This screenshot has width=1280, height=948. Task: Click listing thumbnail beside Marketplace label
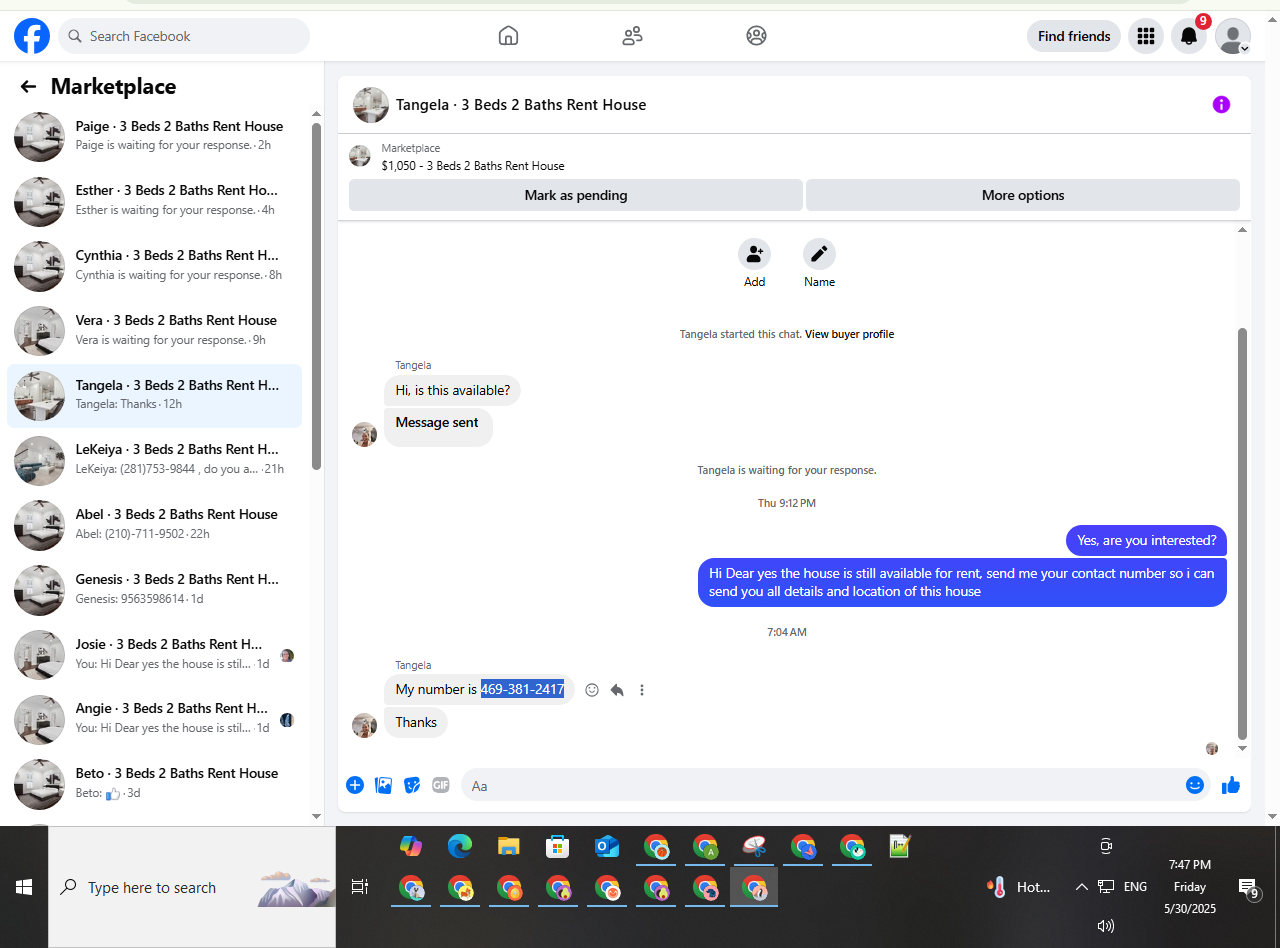coord(360,156)
